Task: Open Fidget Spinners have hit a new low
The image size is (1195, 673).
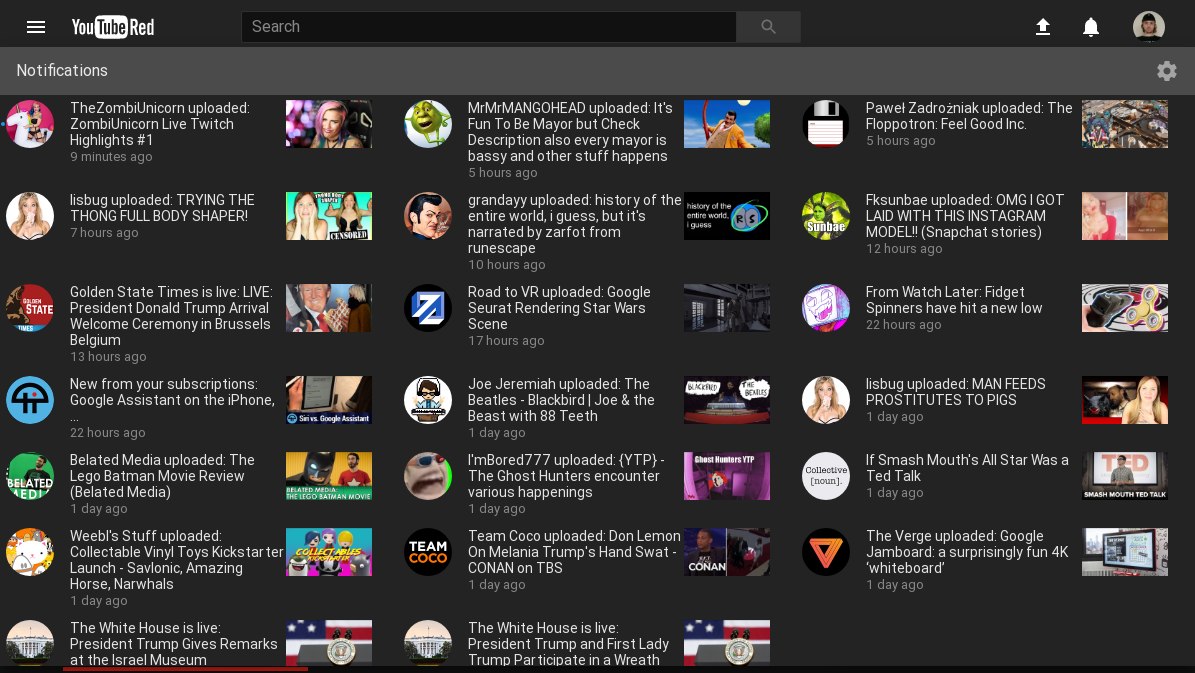Action: (953, 300)
